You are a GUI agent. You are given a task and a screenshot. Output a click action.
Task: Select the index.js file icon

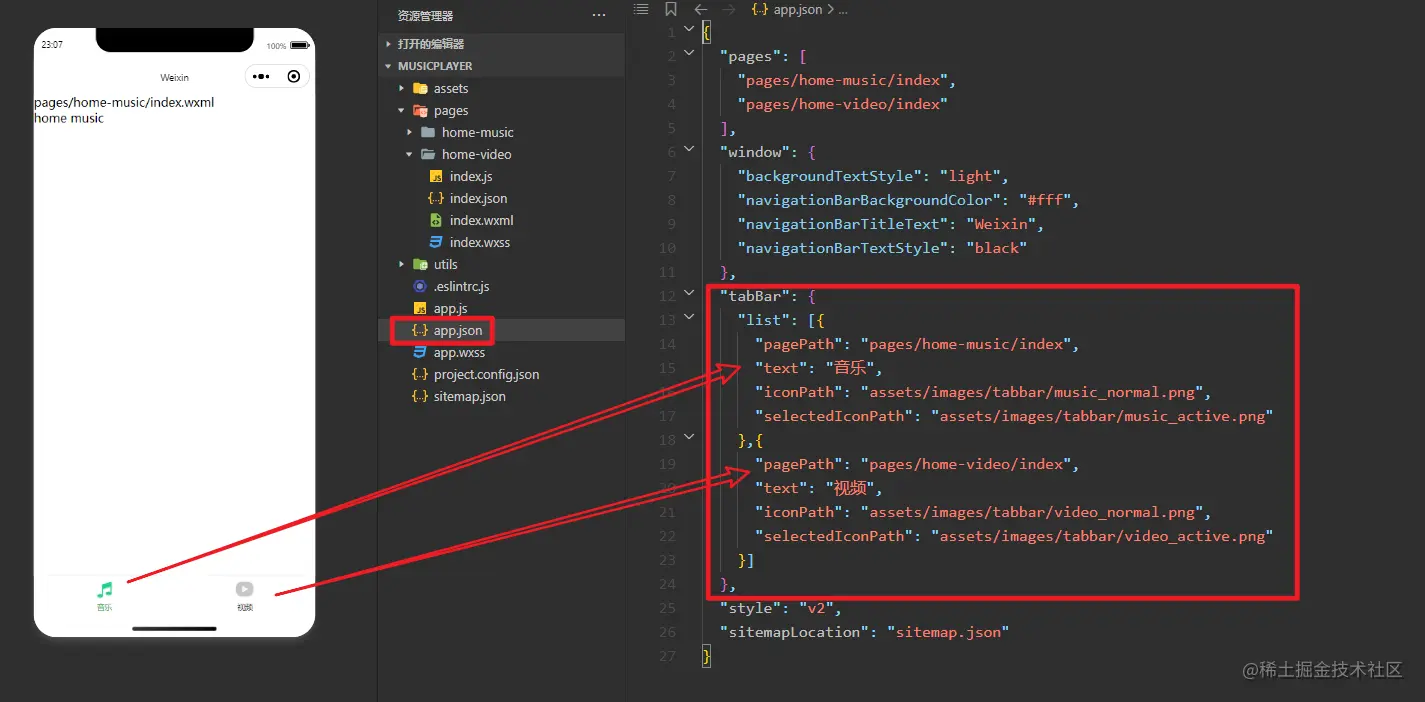pos(436,176)
